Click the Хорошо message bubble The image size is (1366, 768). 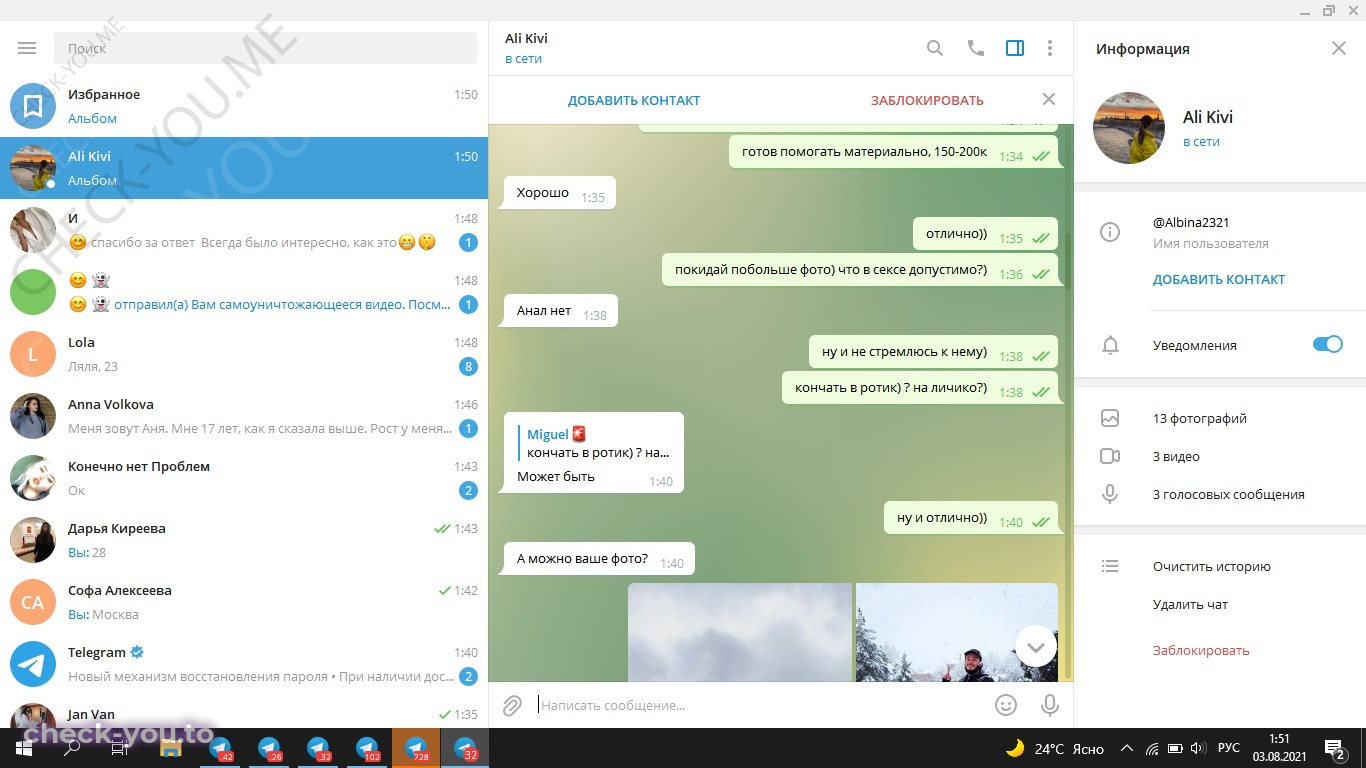(x=559, y=193)
